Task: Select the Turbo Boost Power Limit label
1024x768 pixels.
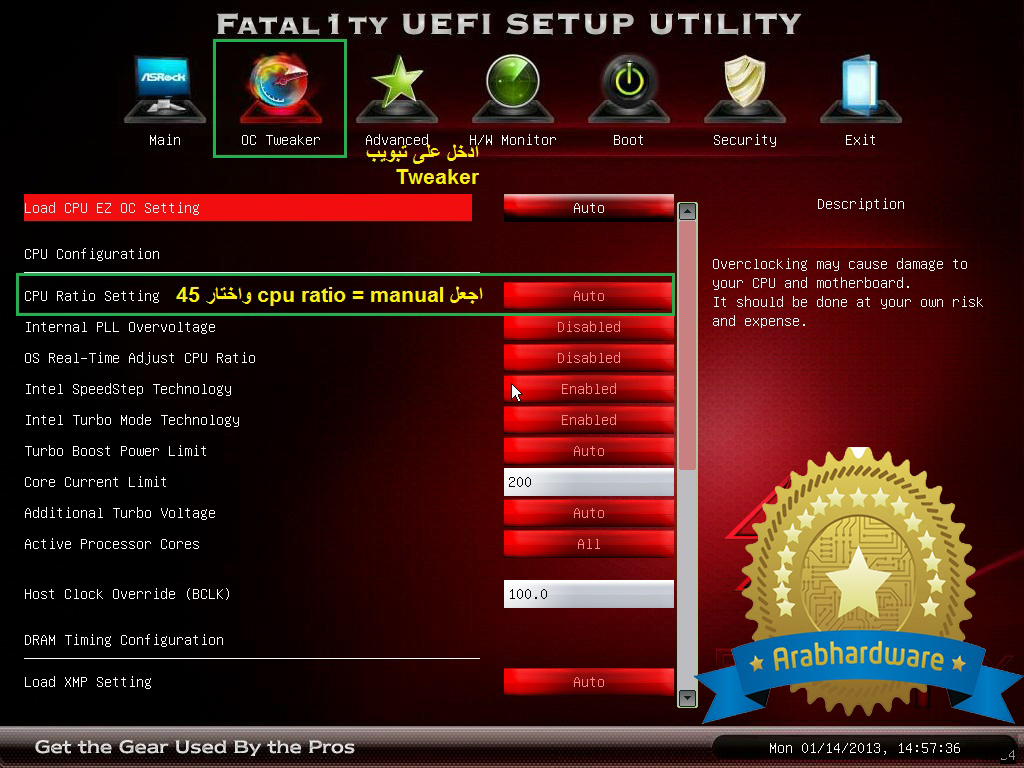Action: pyautogui.click(x=116, y=451)
